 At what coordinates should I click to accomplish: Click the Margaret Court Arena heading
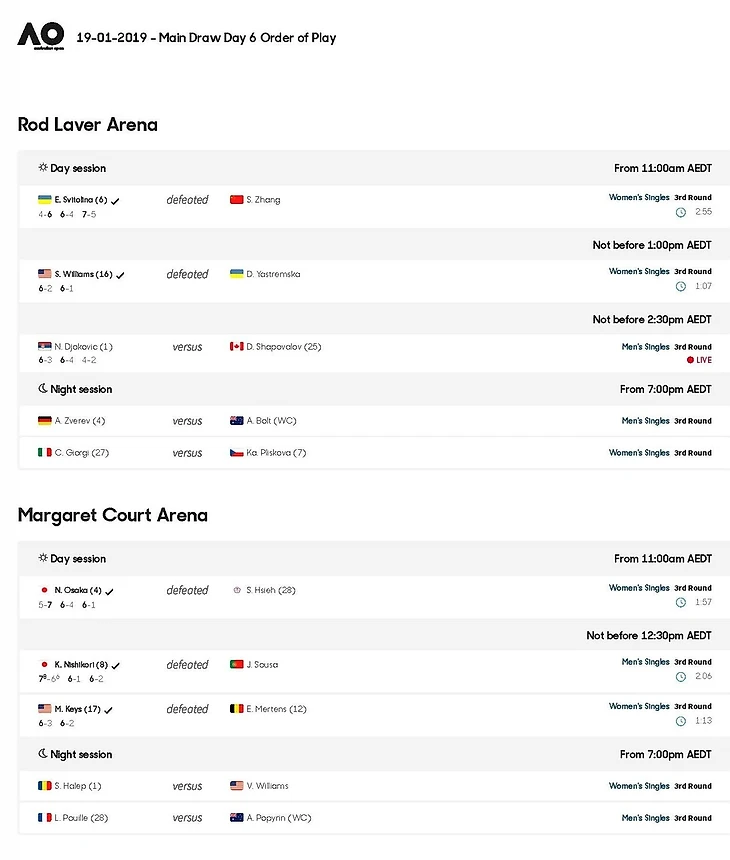click(x=113, y=515)
